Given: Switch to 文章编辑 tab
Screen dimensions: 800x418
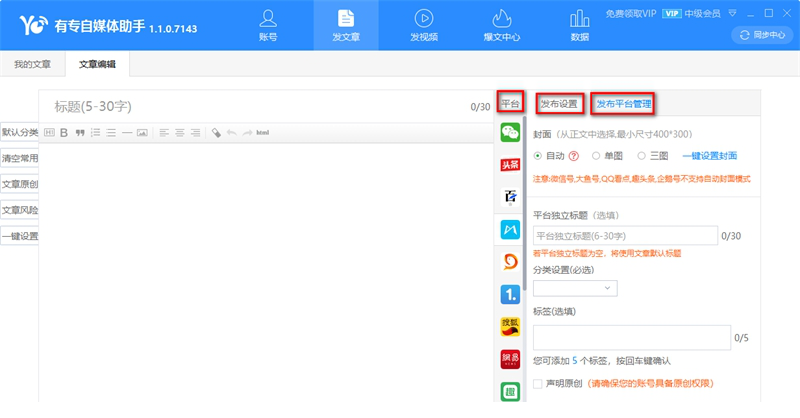Looking at the screenshot, I should point(97,64).
